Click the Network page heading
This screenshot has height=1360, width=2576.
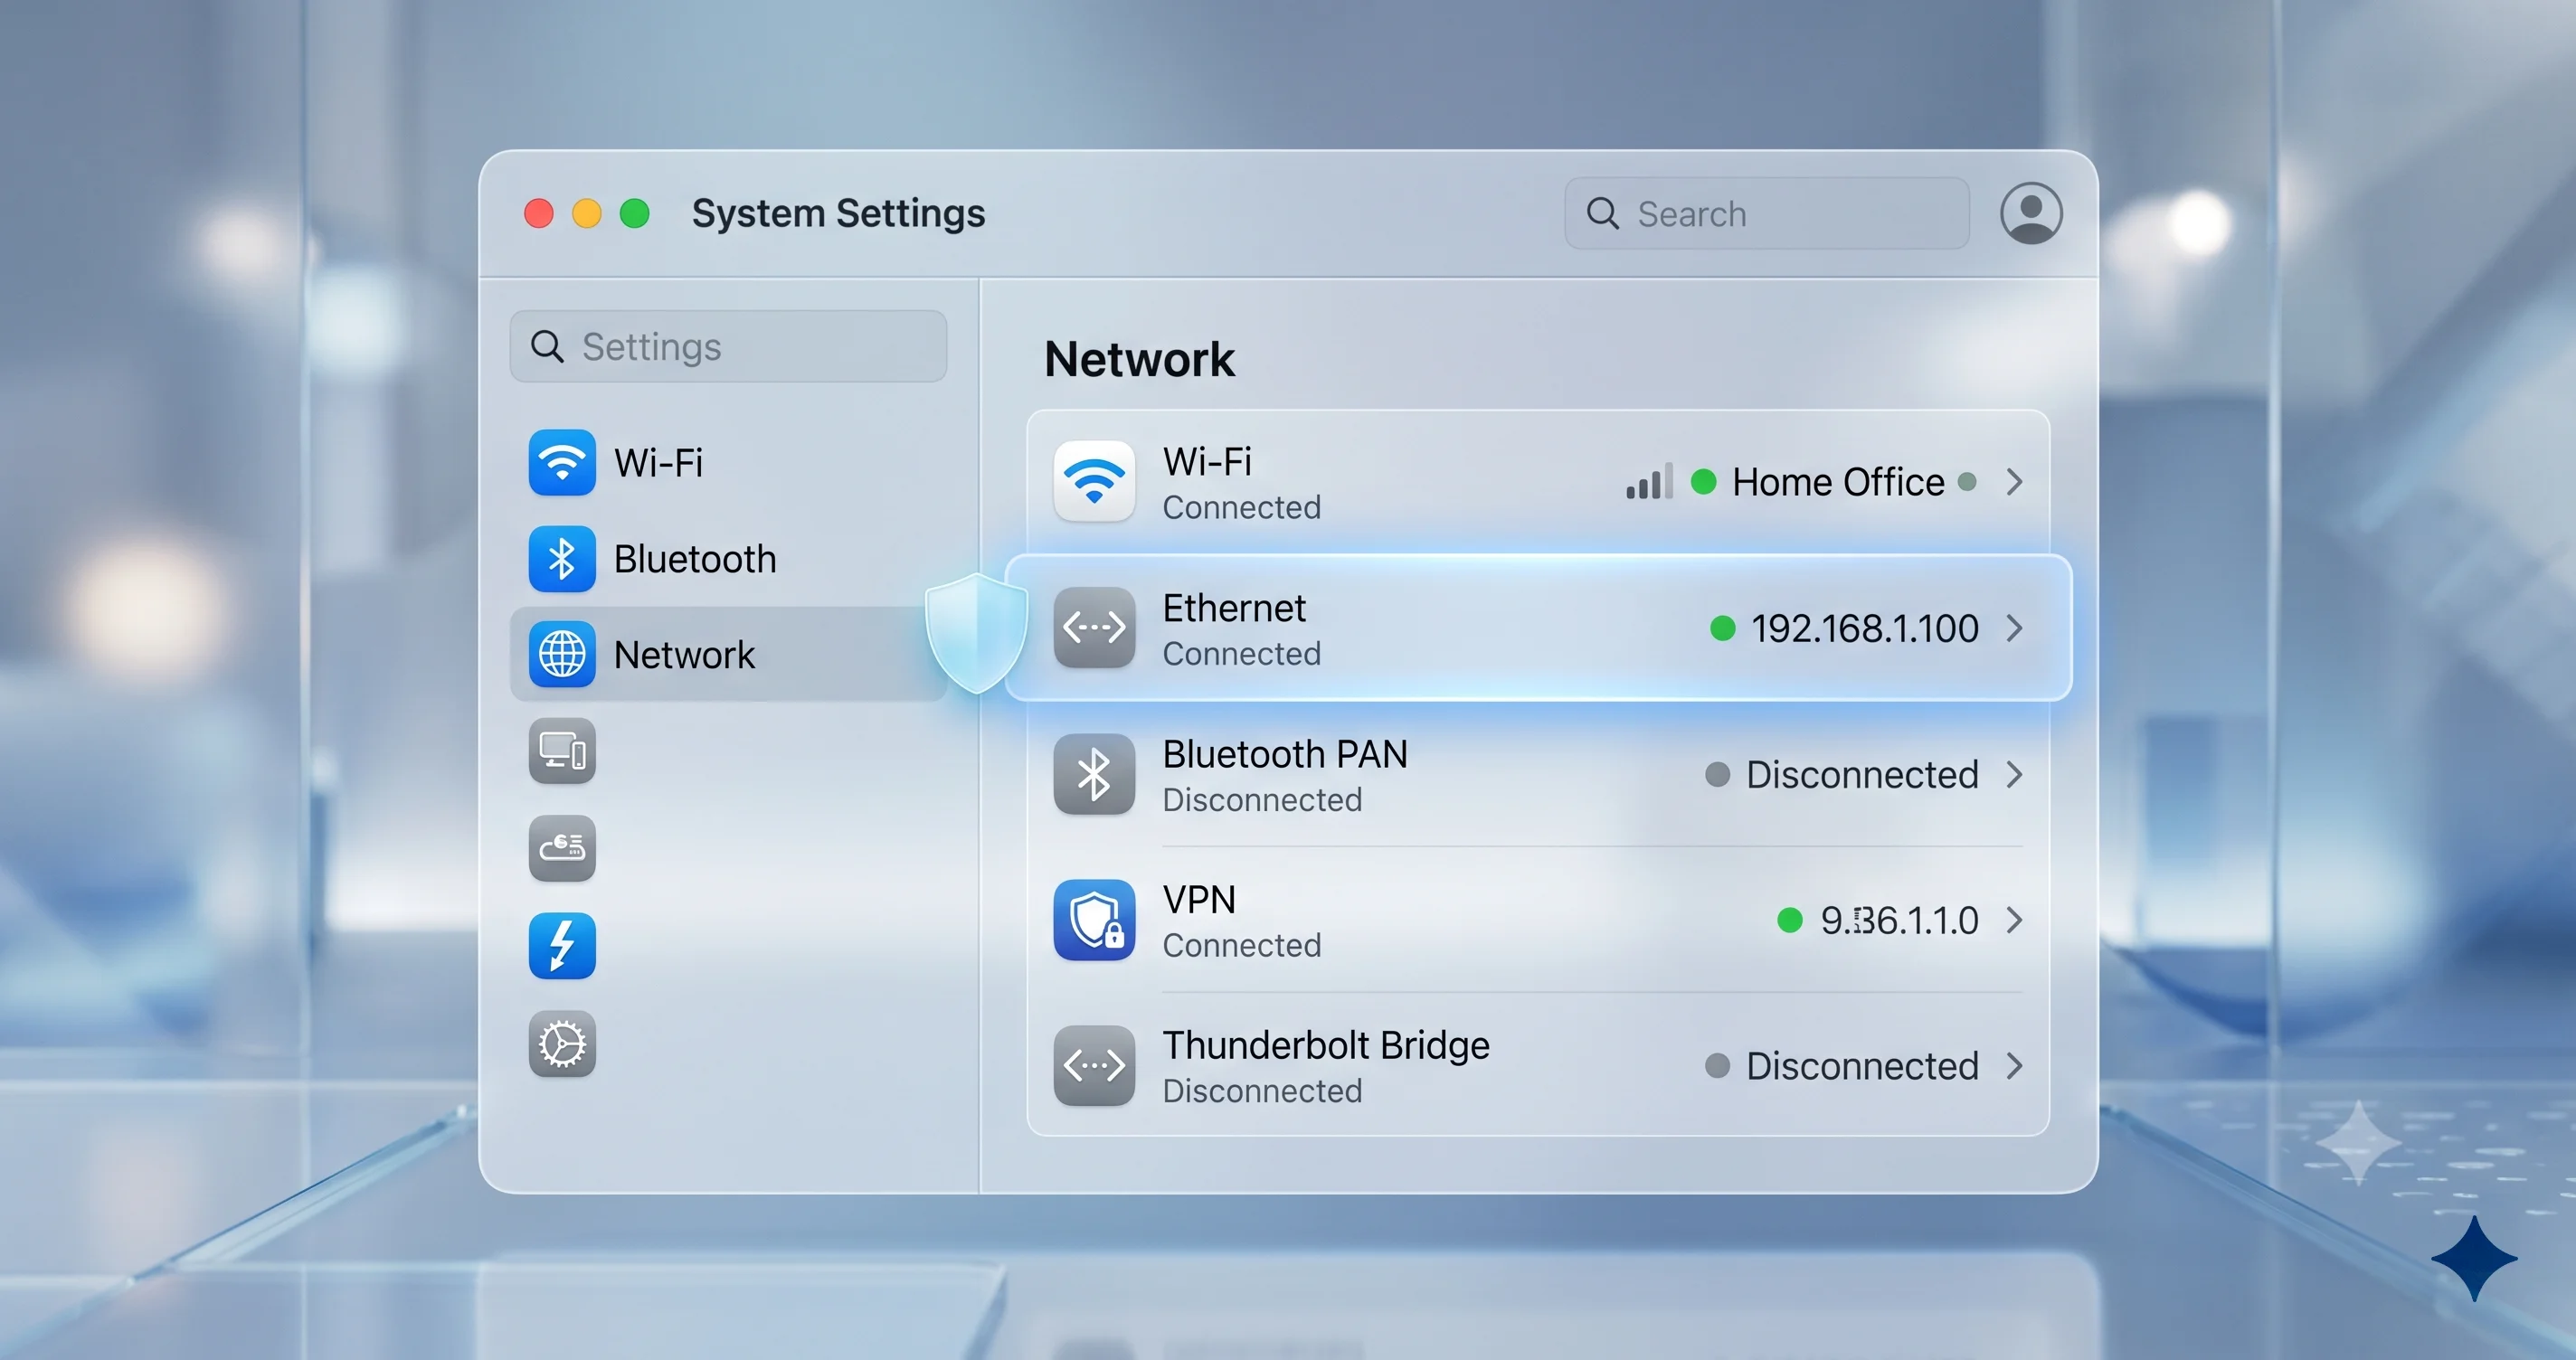tap(1139, 359)
